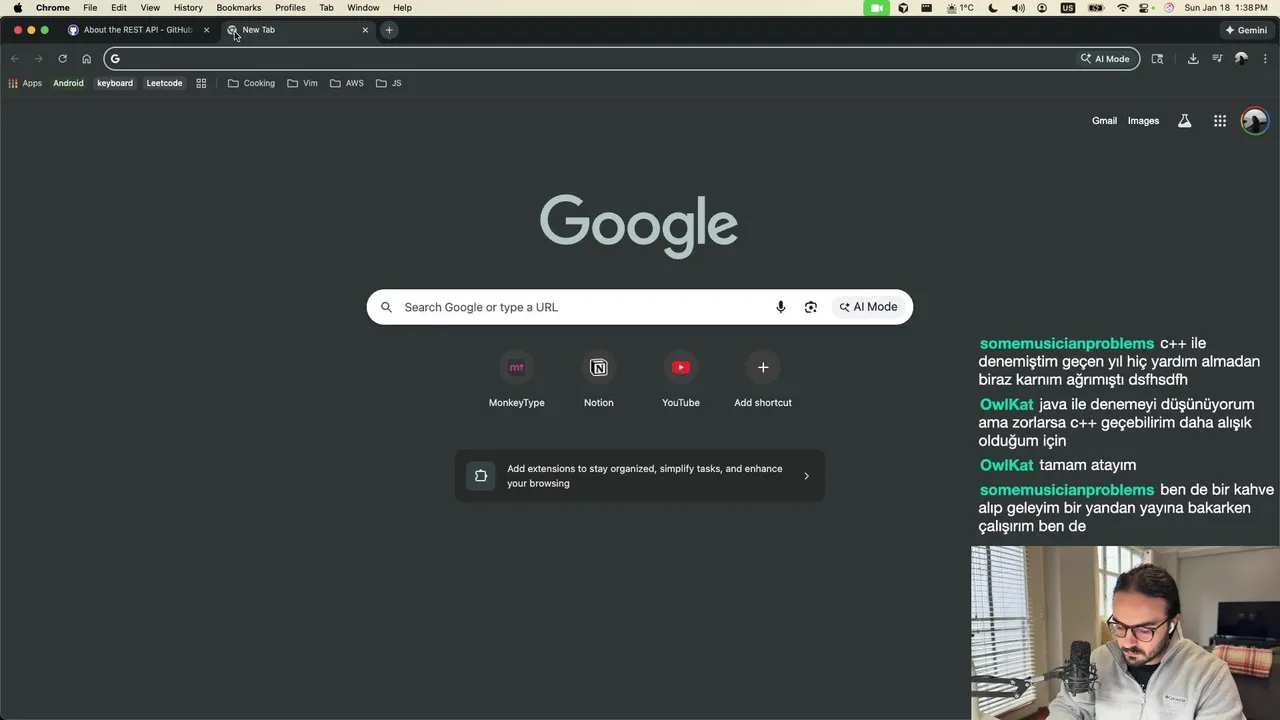Open the Google apps grid
Viewport: 1280px width, 720px height.
tap(1220, 121)
